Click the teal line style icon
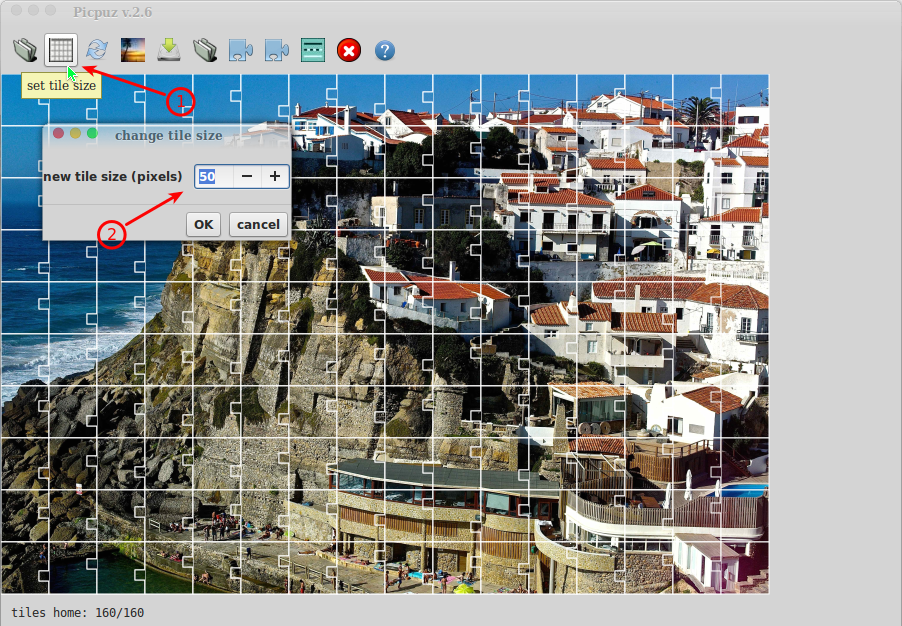This screenshot has width=902, height=626. click(313, 50)
